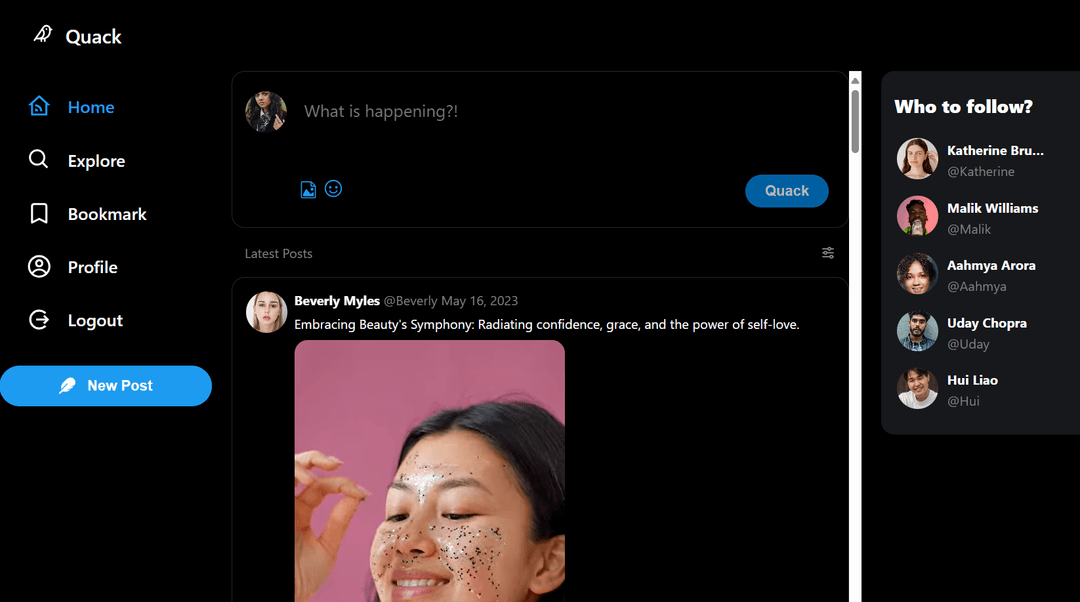The image size is (1080, 602).
Task: Click the Profile person icon
Action: coord(39,267)
